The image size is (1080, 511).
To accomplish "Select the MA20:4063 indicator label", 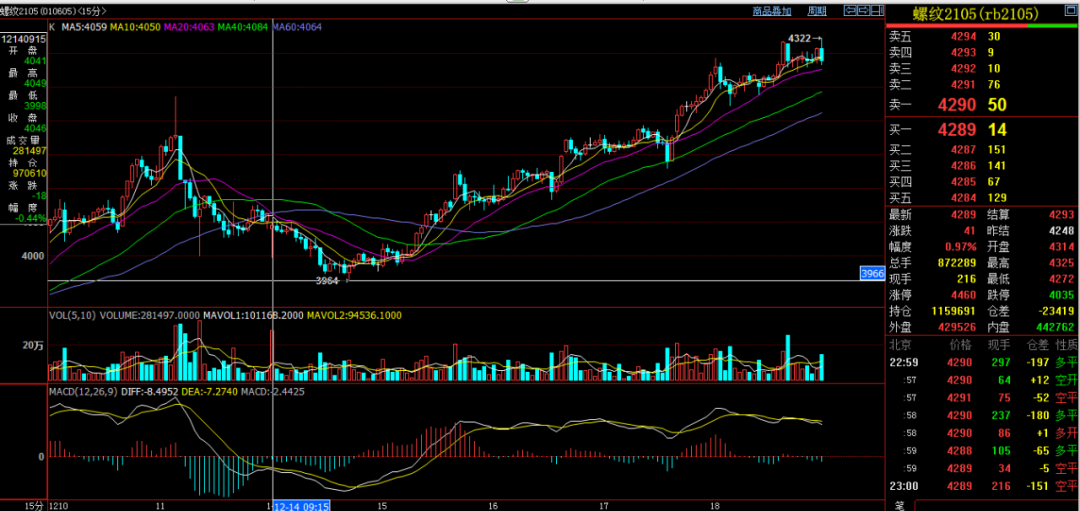I will coord(189,28).
